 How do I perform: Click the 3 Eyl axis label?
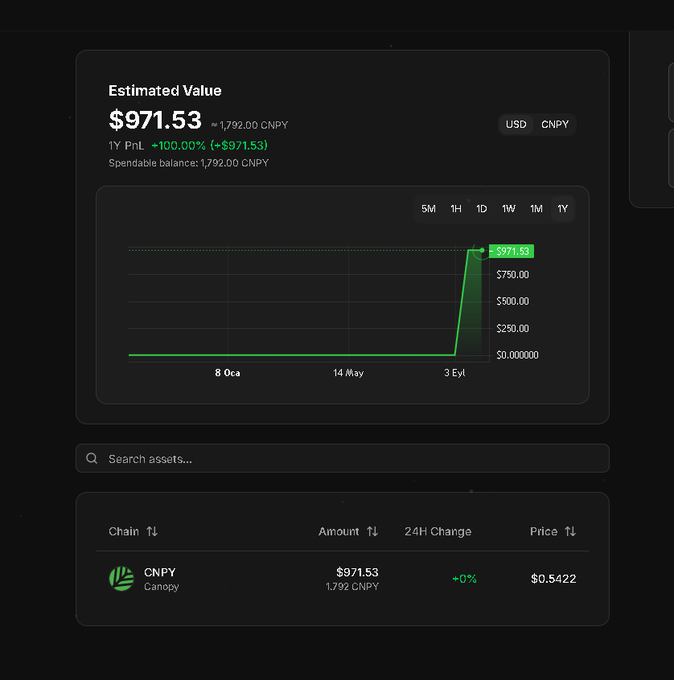[x=455, y=373]
